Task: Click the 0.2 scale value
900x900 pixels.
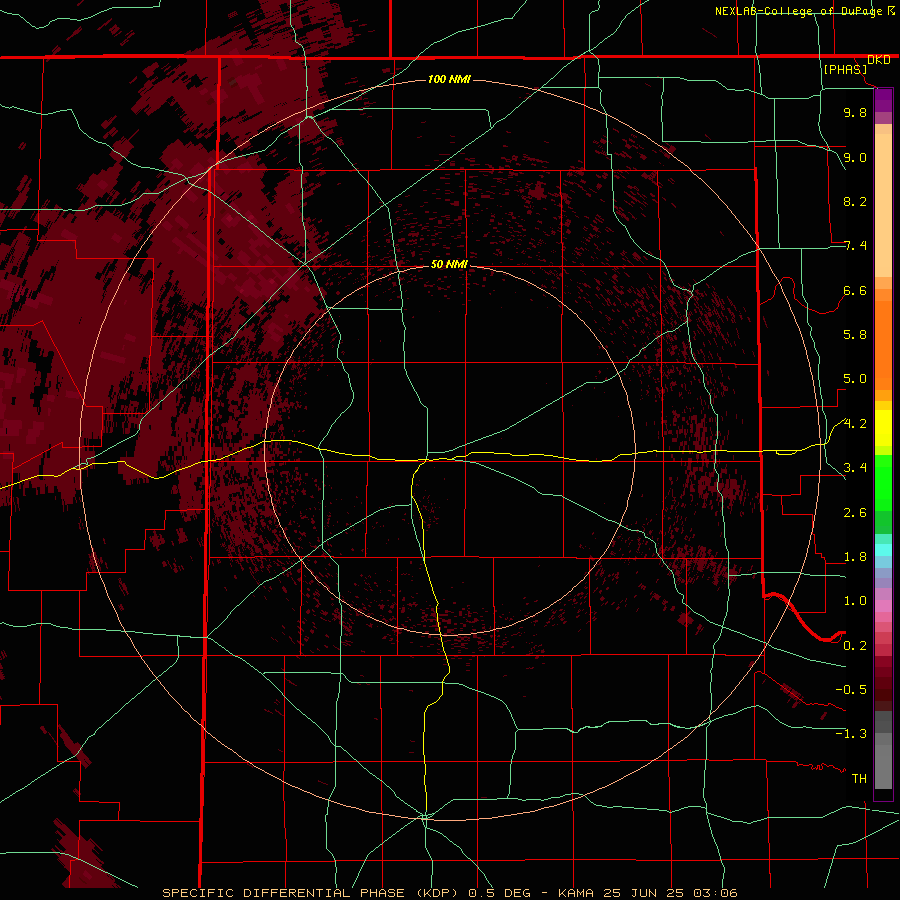Action: coord(855,646)
